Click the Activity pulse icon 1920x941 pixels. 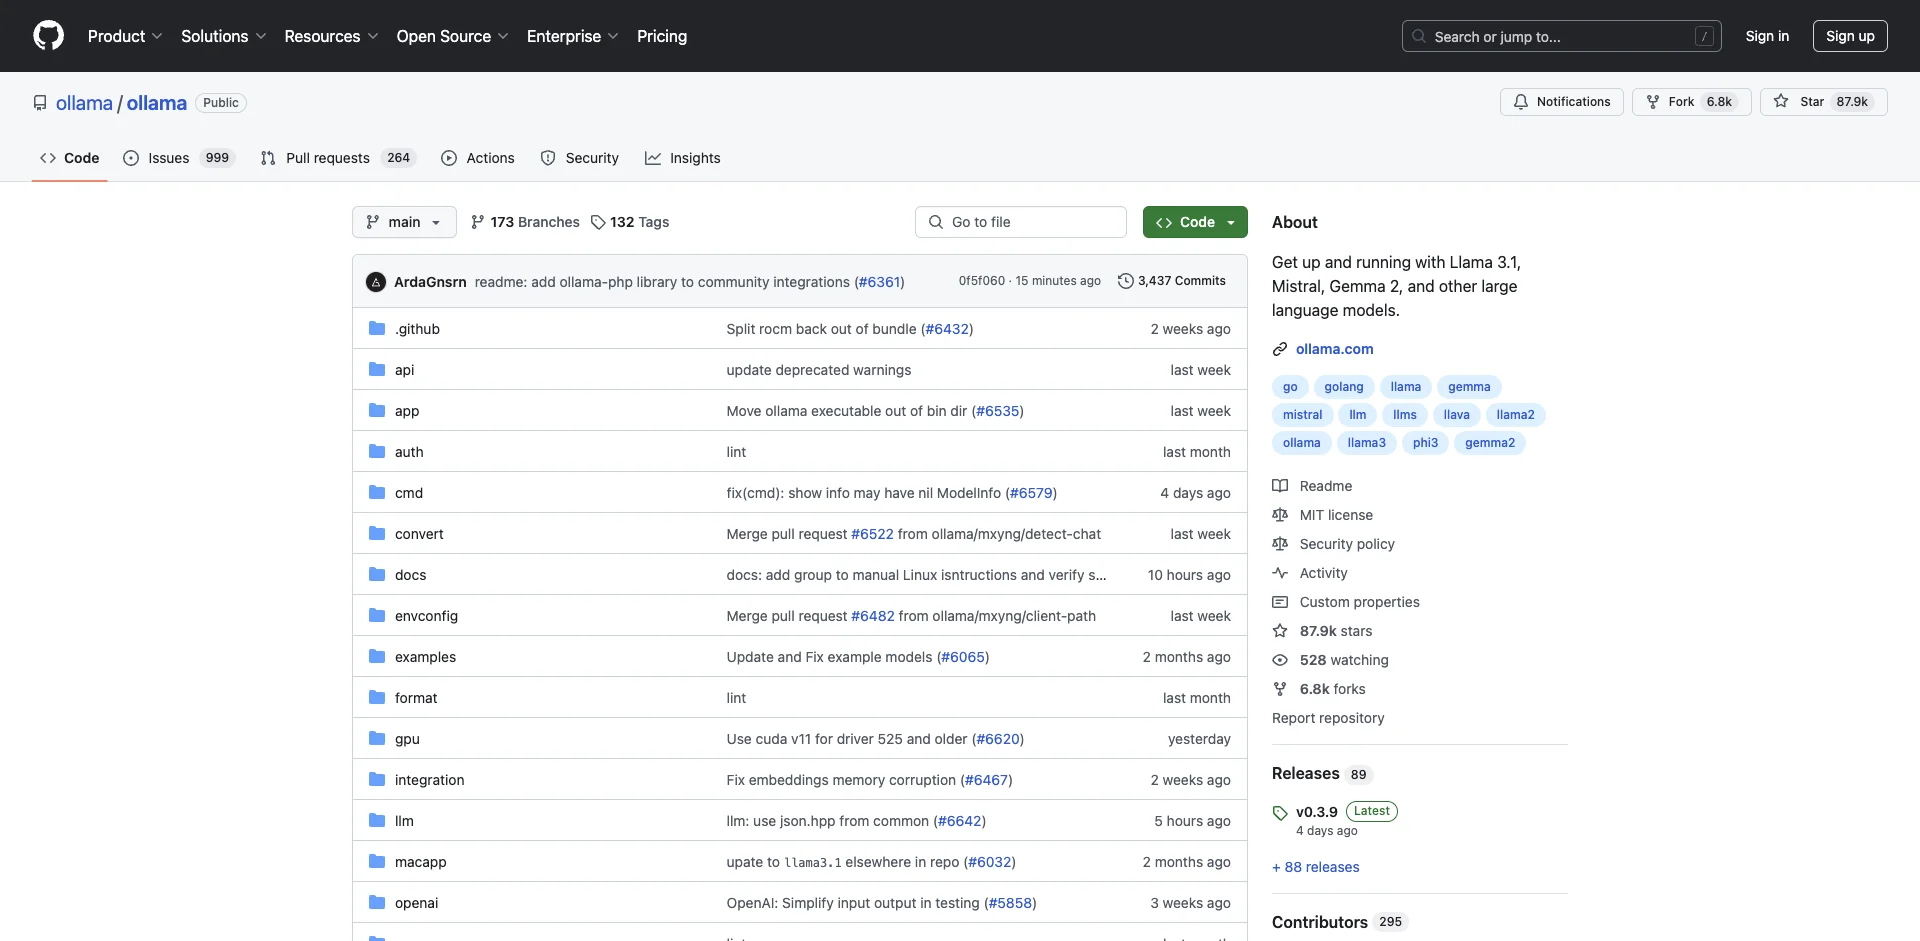click(x=1280, y=573)
